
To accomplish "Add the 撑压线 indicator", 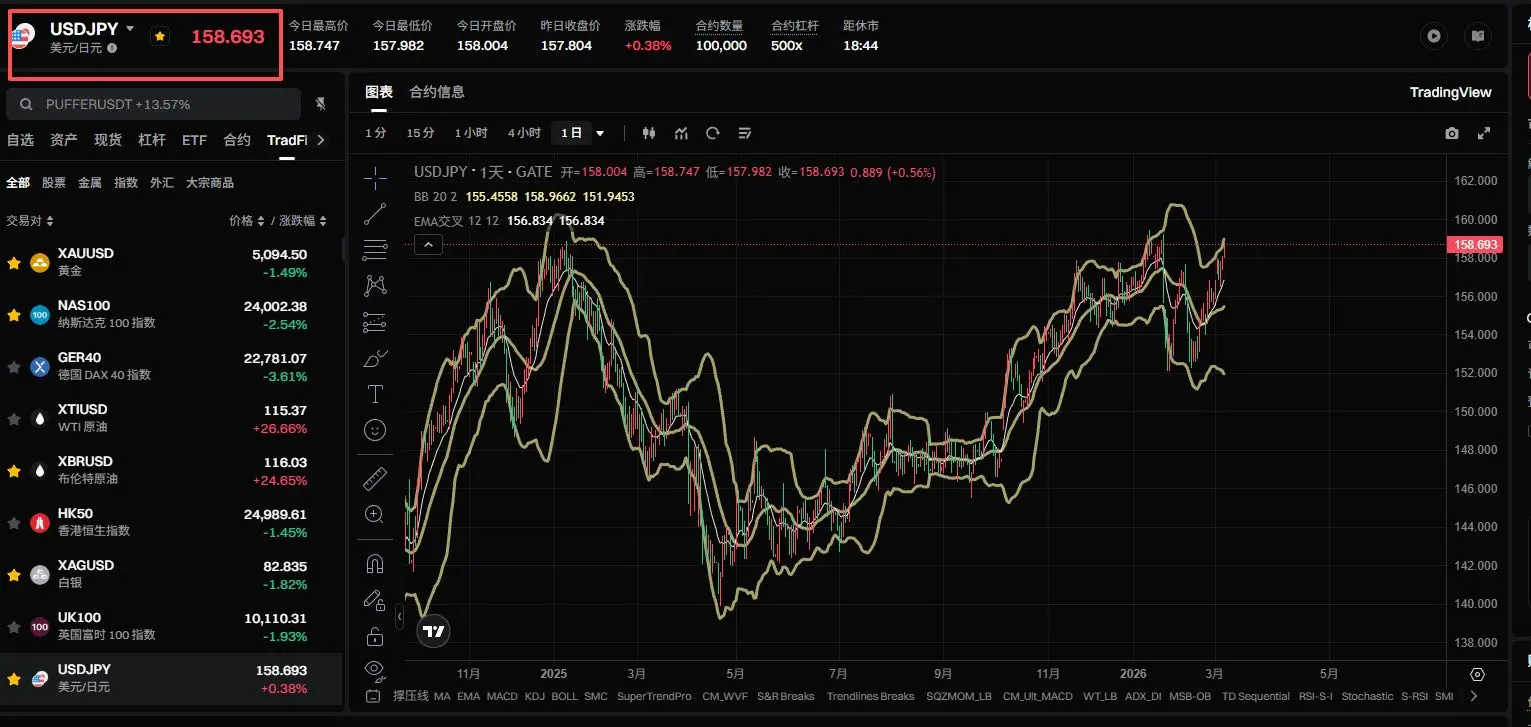I will pyautogui.click(x=411, y=696).
